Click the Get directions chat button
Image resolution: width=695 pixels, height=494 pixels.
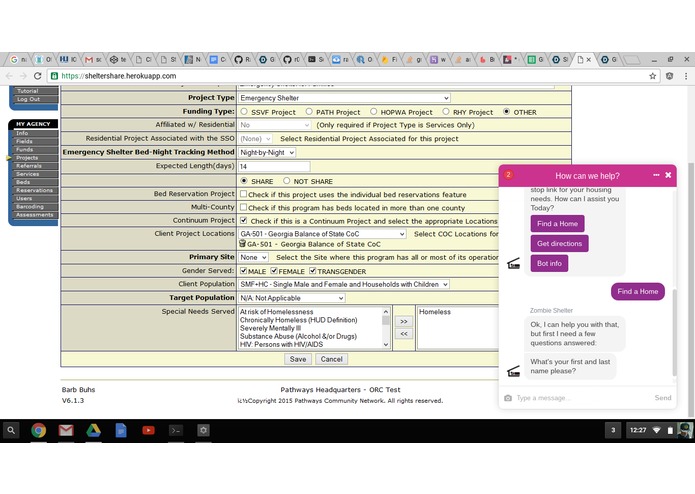coord(559,243)
